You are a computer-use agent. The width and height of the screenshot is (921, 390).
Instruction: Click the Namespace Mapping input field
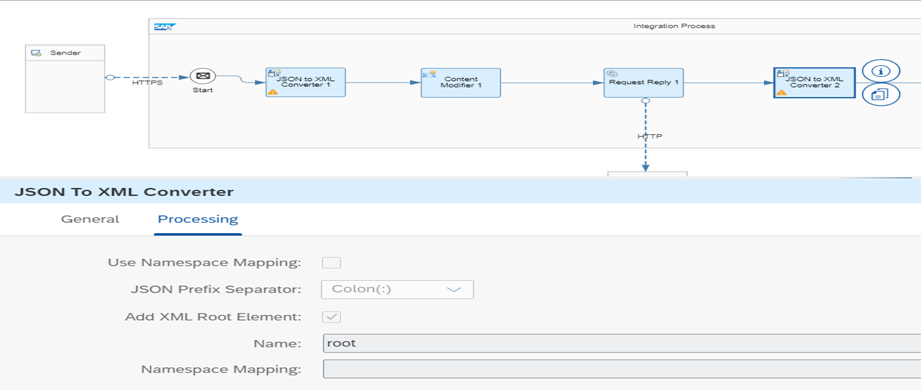(622, 369)
